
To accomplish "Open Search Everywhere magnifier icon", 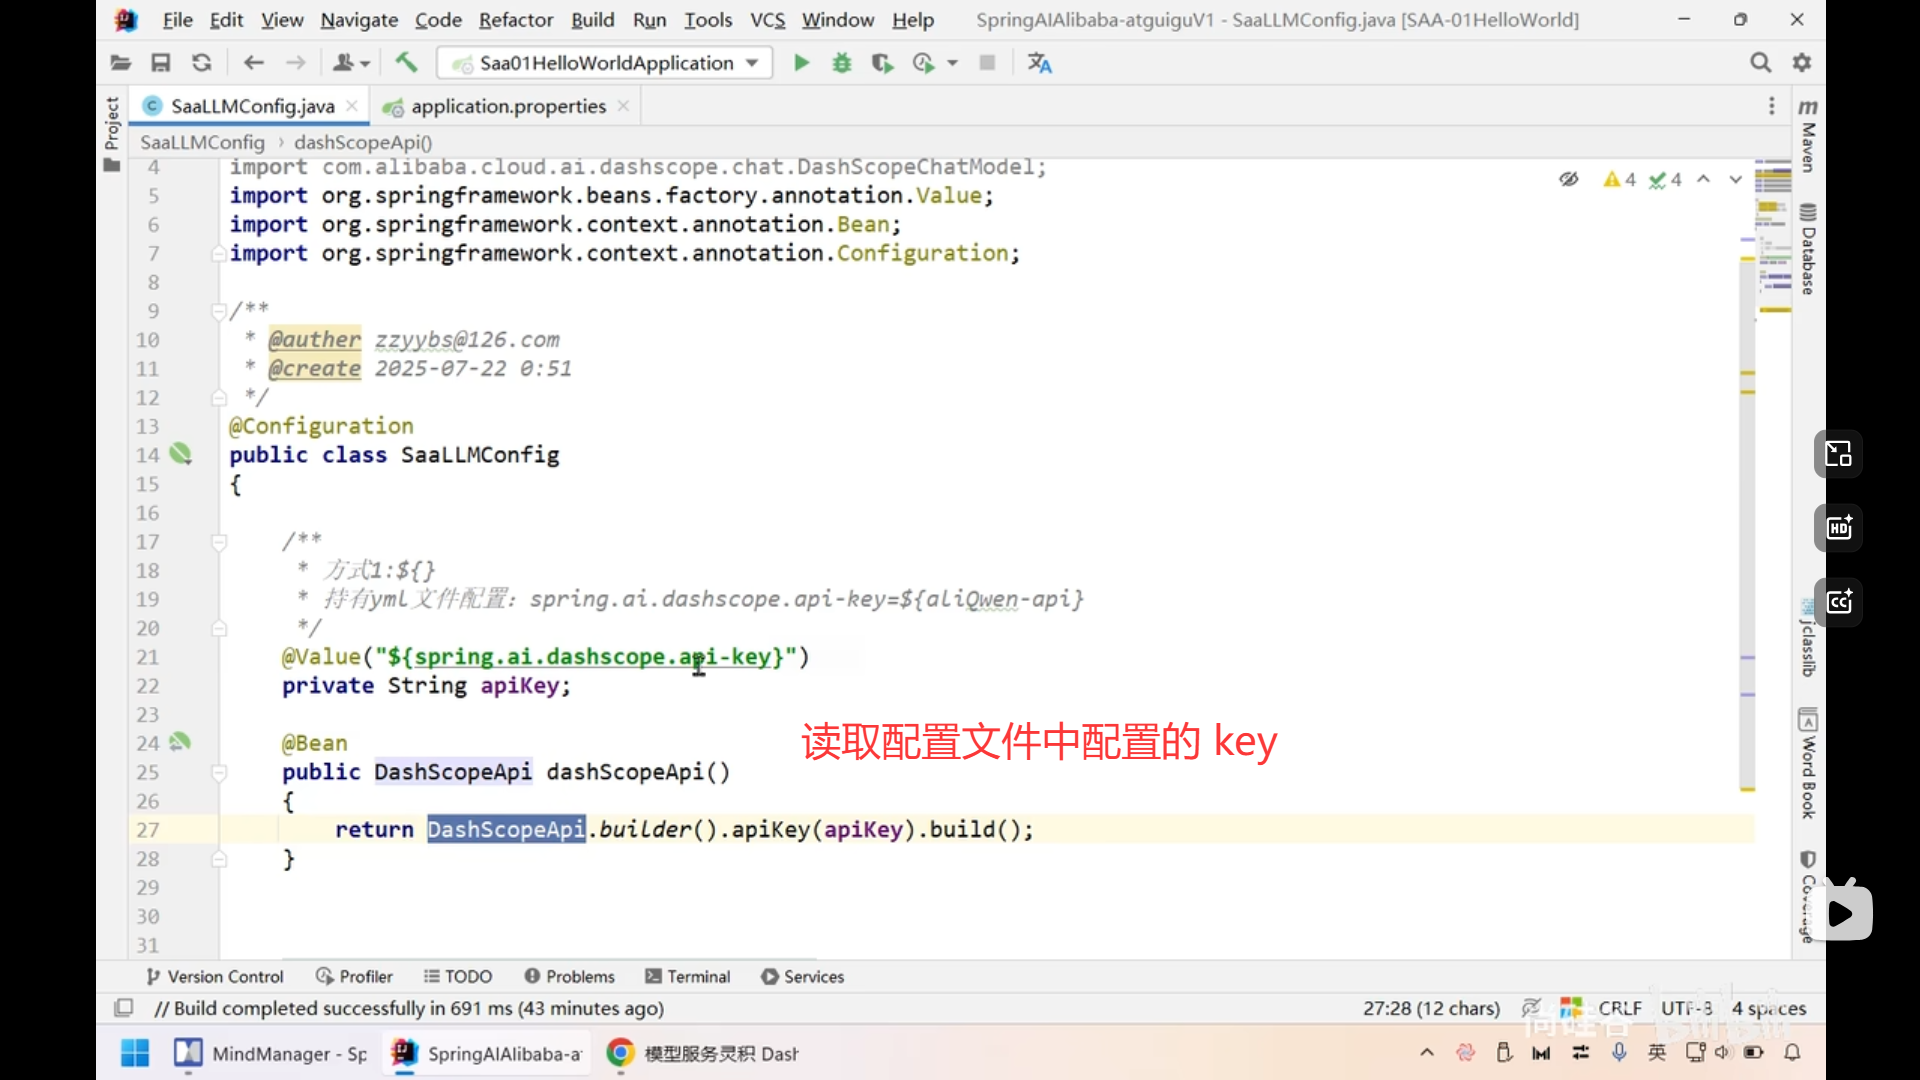I will 1760,63.
